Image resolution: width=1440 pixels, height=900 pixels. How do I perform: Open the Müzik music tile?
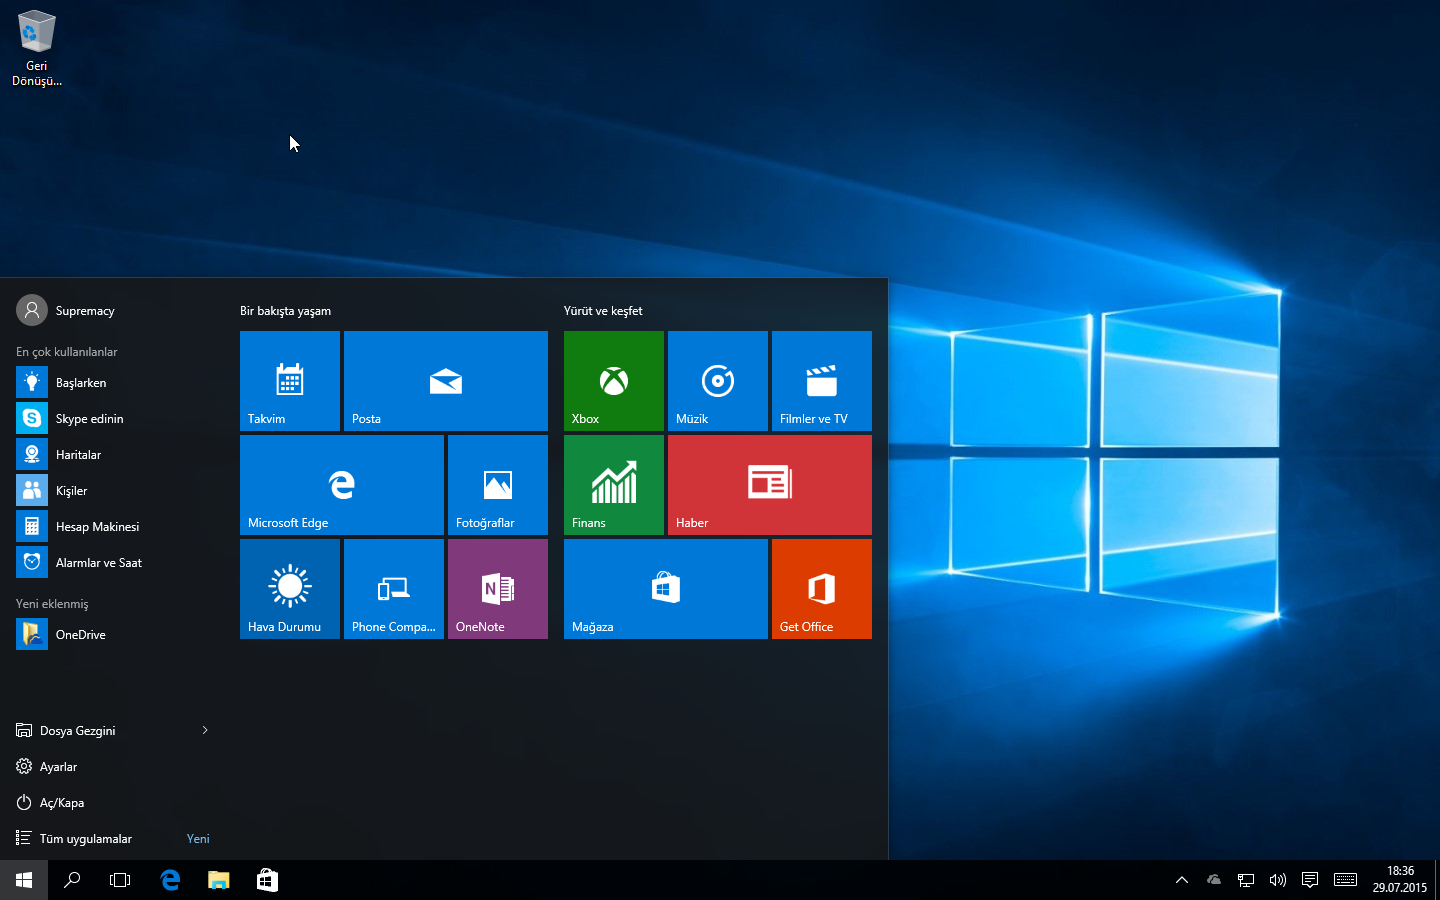[718, 381]
